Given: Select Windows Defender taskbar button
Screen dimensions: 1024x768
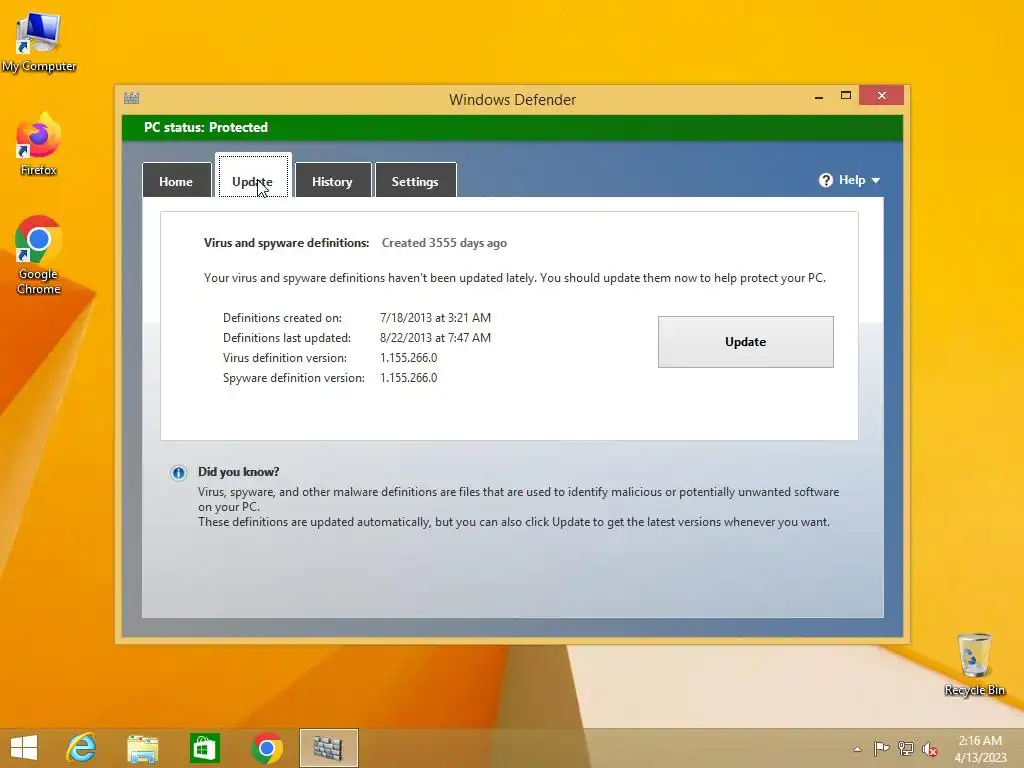Looking at the screenshot, I should (328, 748).
